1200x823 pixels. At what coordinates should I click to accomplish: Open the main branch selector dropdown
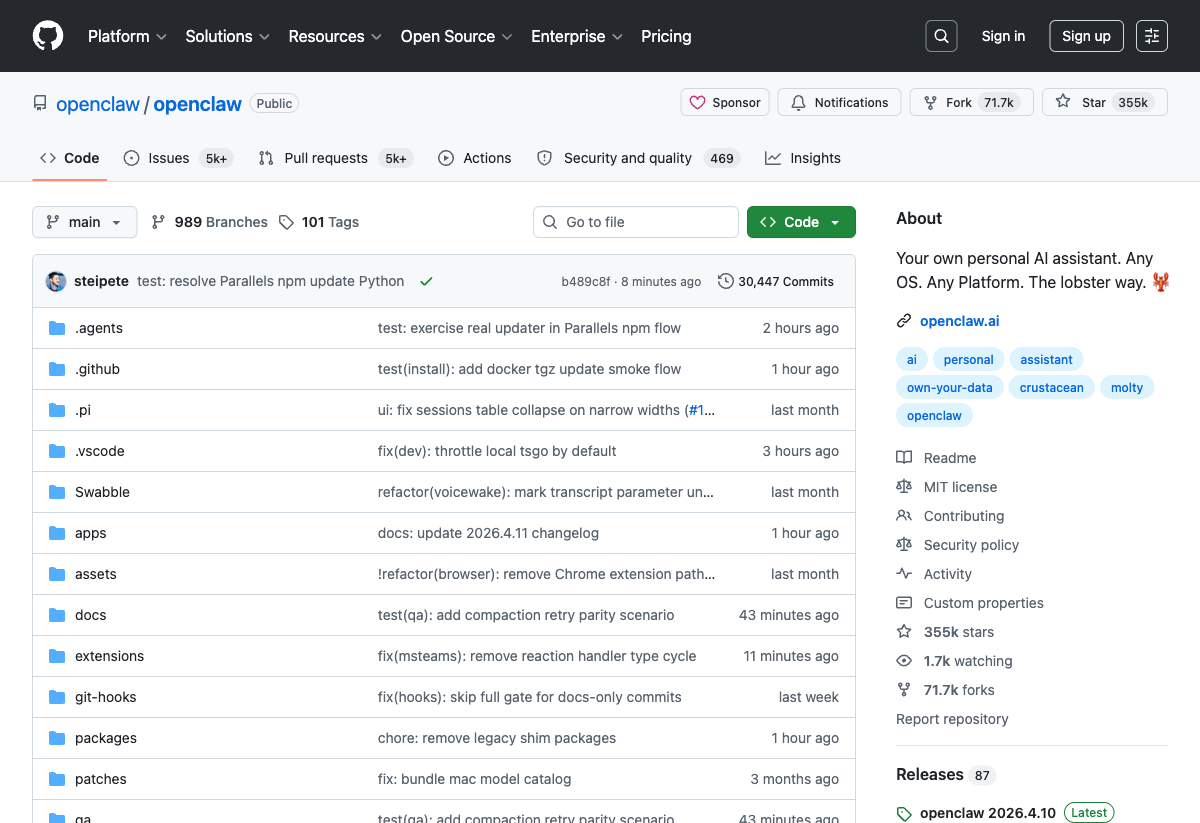coord(84,222)
